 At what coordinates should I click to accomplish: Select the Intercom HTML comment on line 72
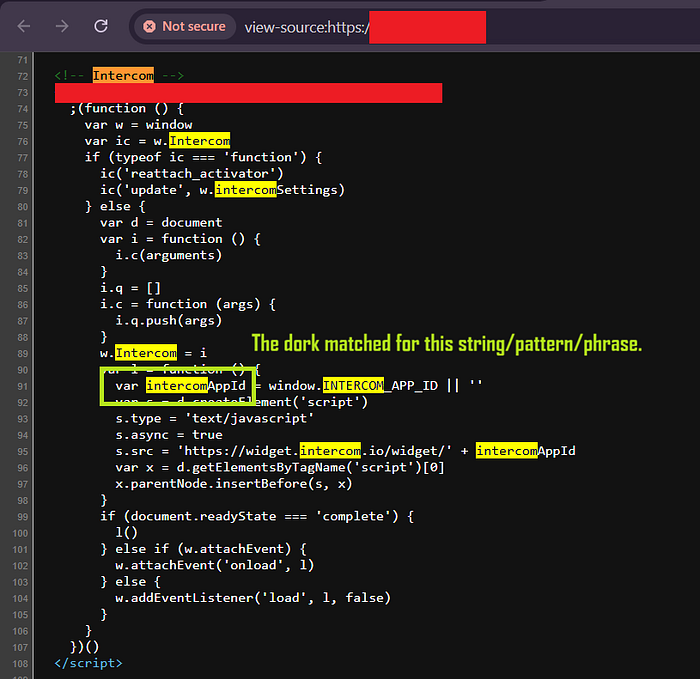click(119, 75)
